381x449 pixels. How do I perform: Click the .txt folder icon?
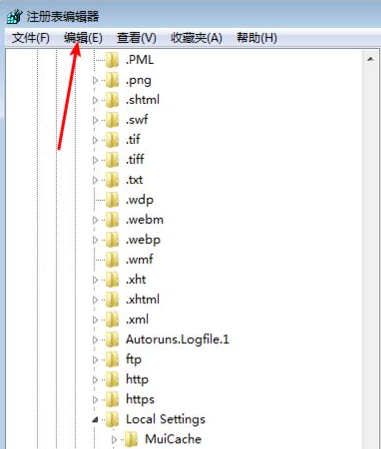(112, 180)
